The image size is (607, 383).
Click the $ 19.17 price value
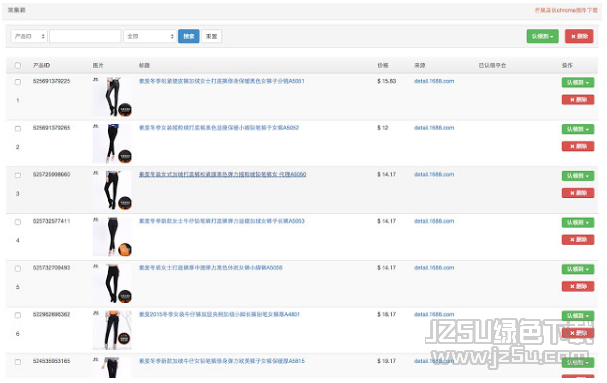[x=387, y=361]
